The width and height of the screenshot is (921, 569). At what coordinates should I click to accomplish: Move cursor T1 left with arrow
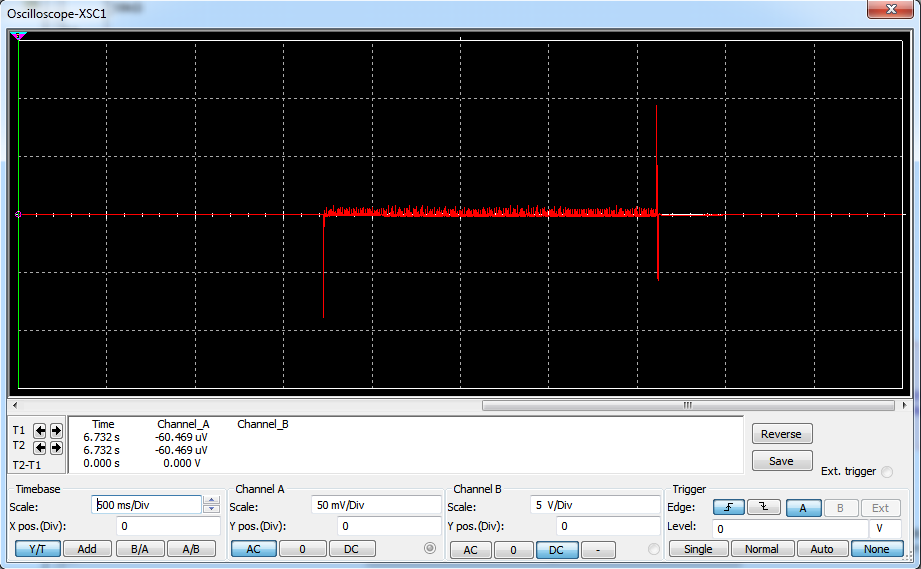coord(40,431)
